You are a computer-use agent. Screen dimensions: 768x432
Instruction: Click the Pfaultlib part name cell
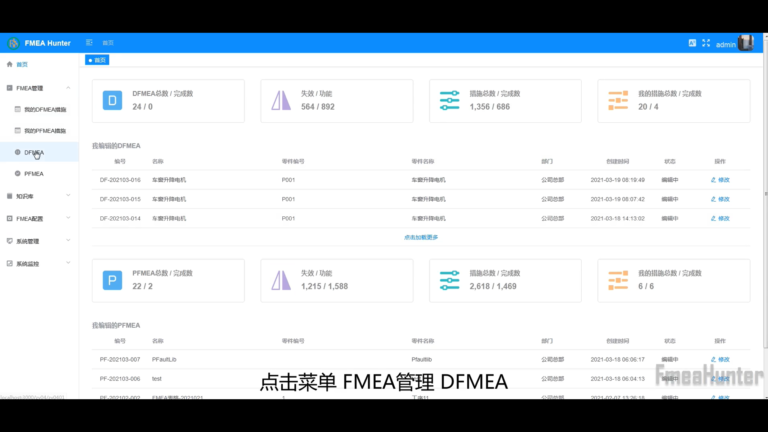pyautogui.click(x=422, y=360)
